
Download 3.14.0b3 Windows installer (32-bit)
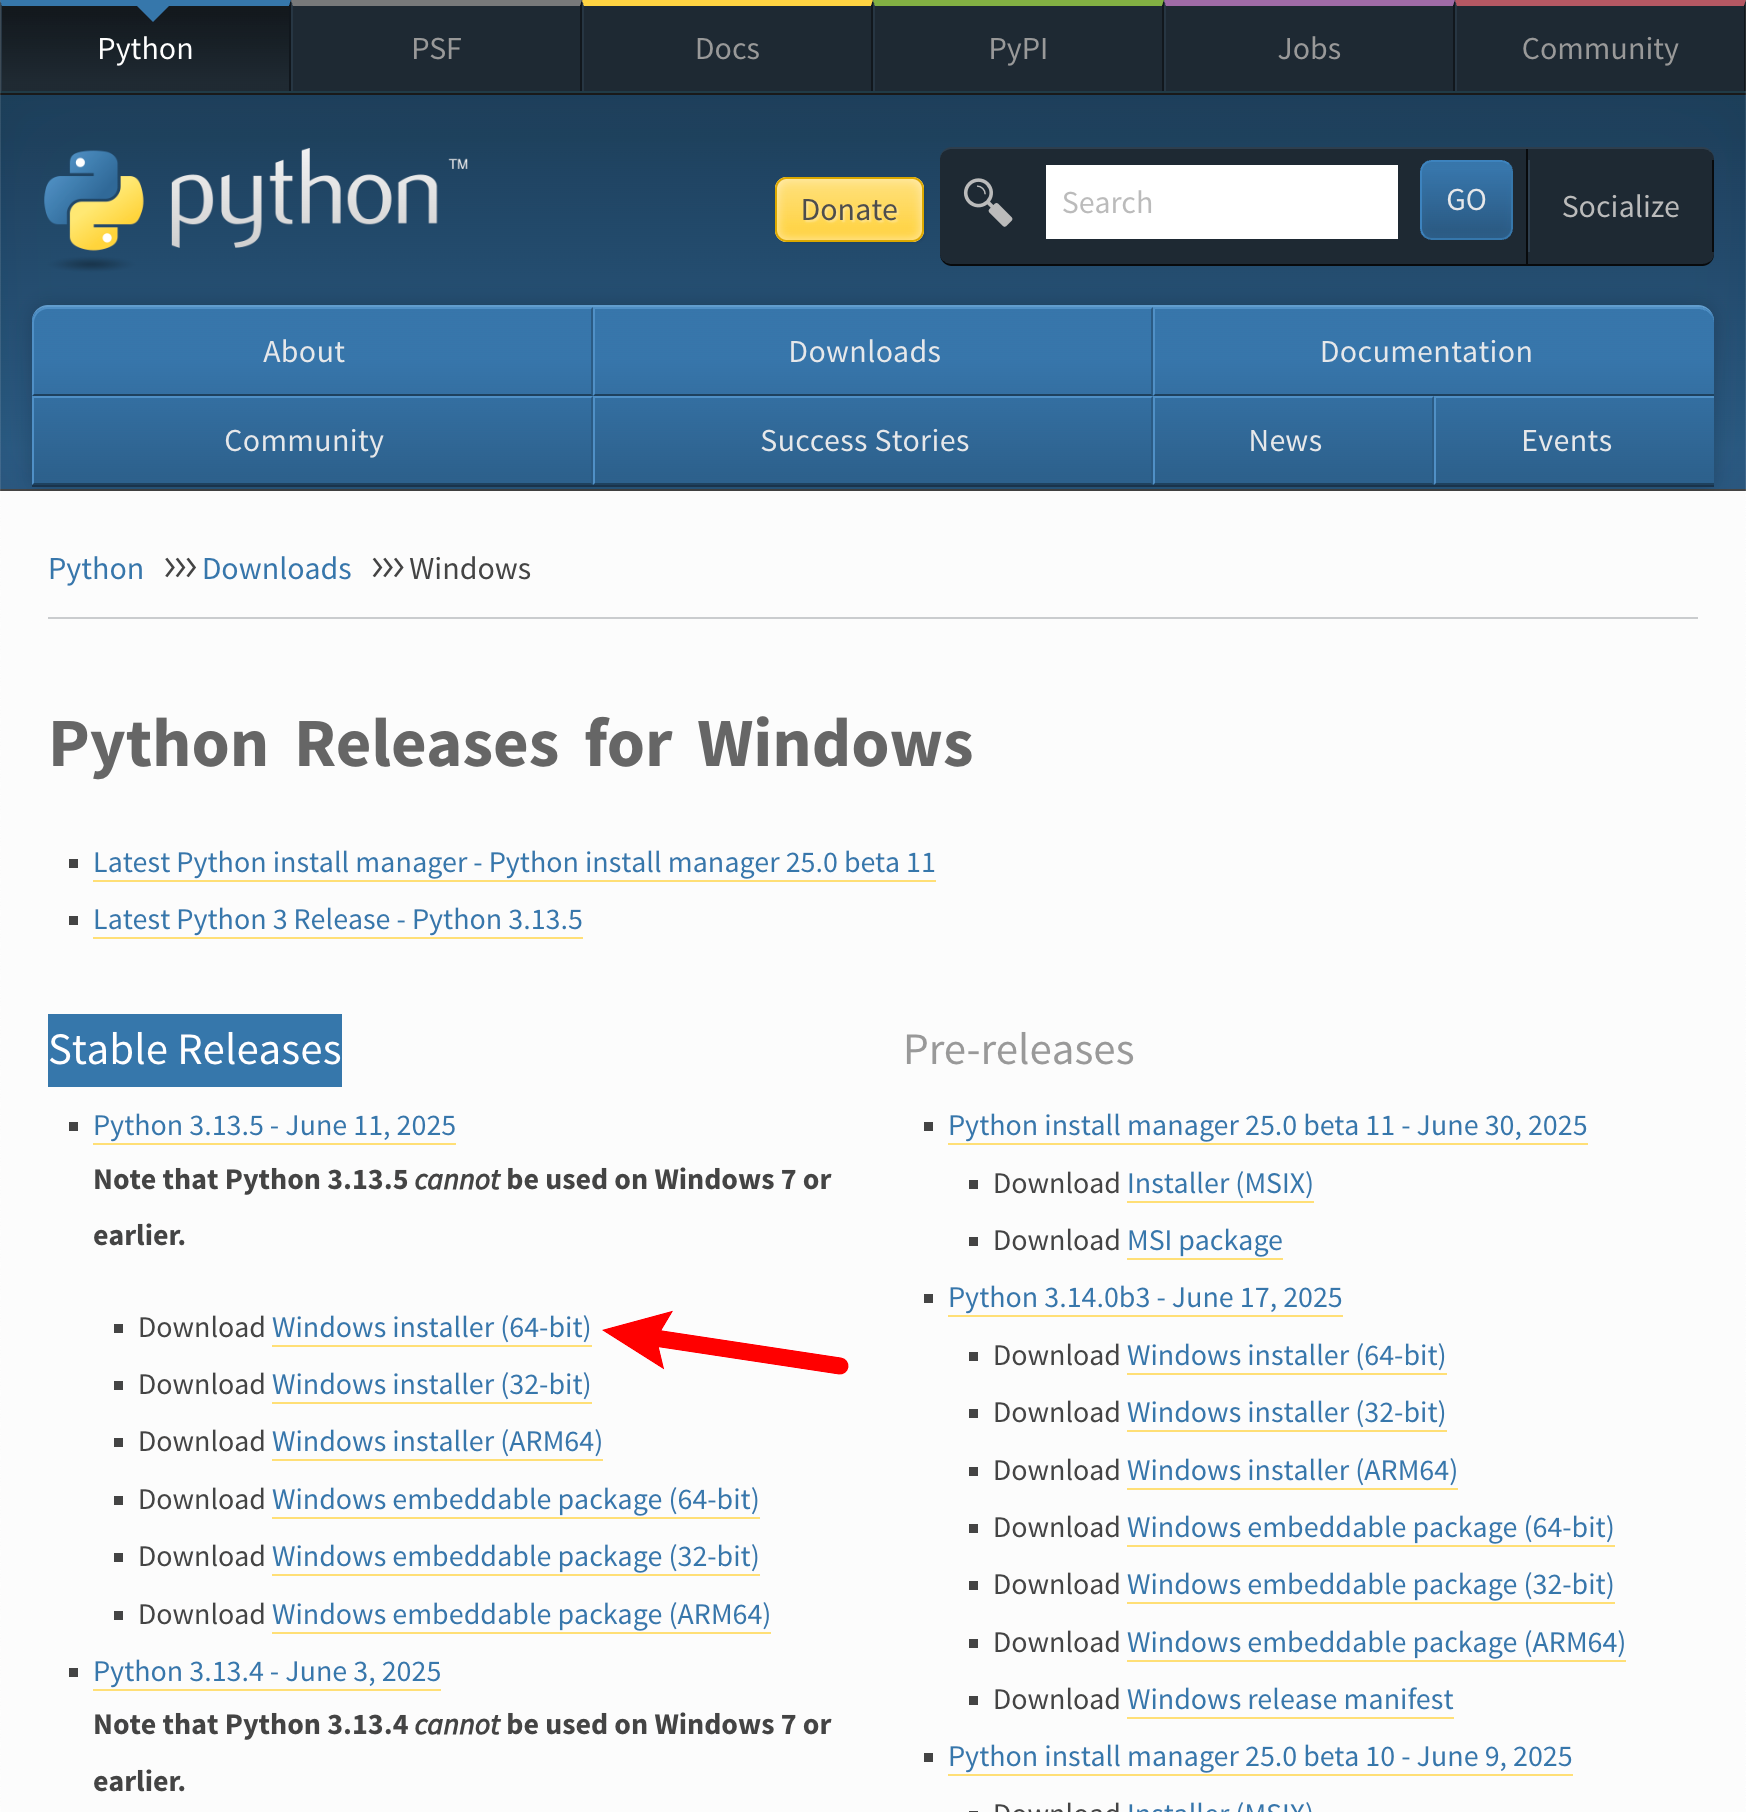coord(1286,1412)
